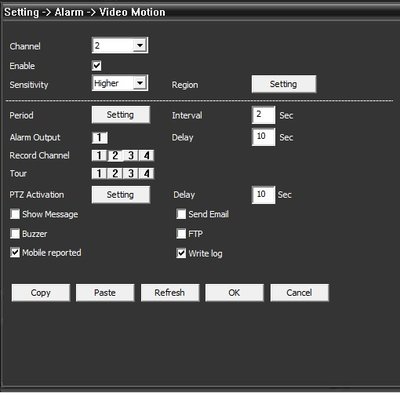The image size is (400, 393).
Task: Open the Period Setting button
Action: point(121,115)
